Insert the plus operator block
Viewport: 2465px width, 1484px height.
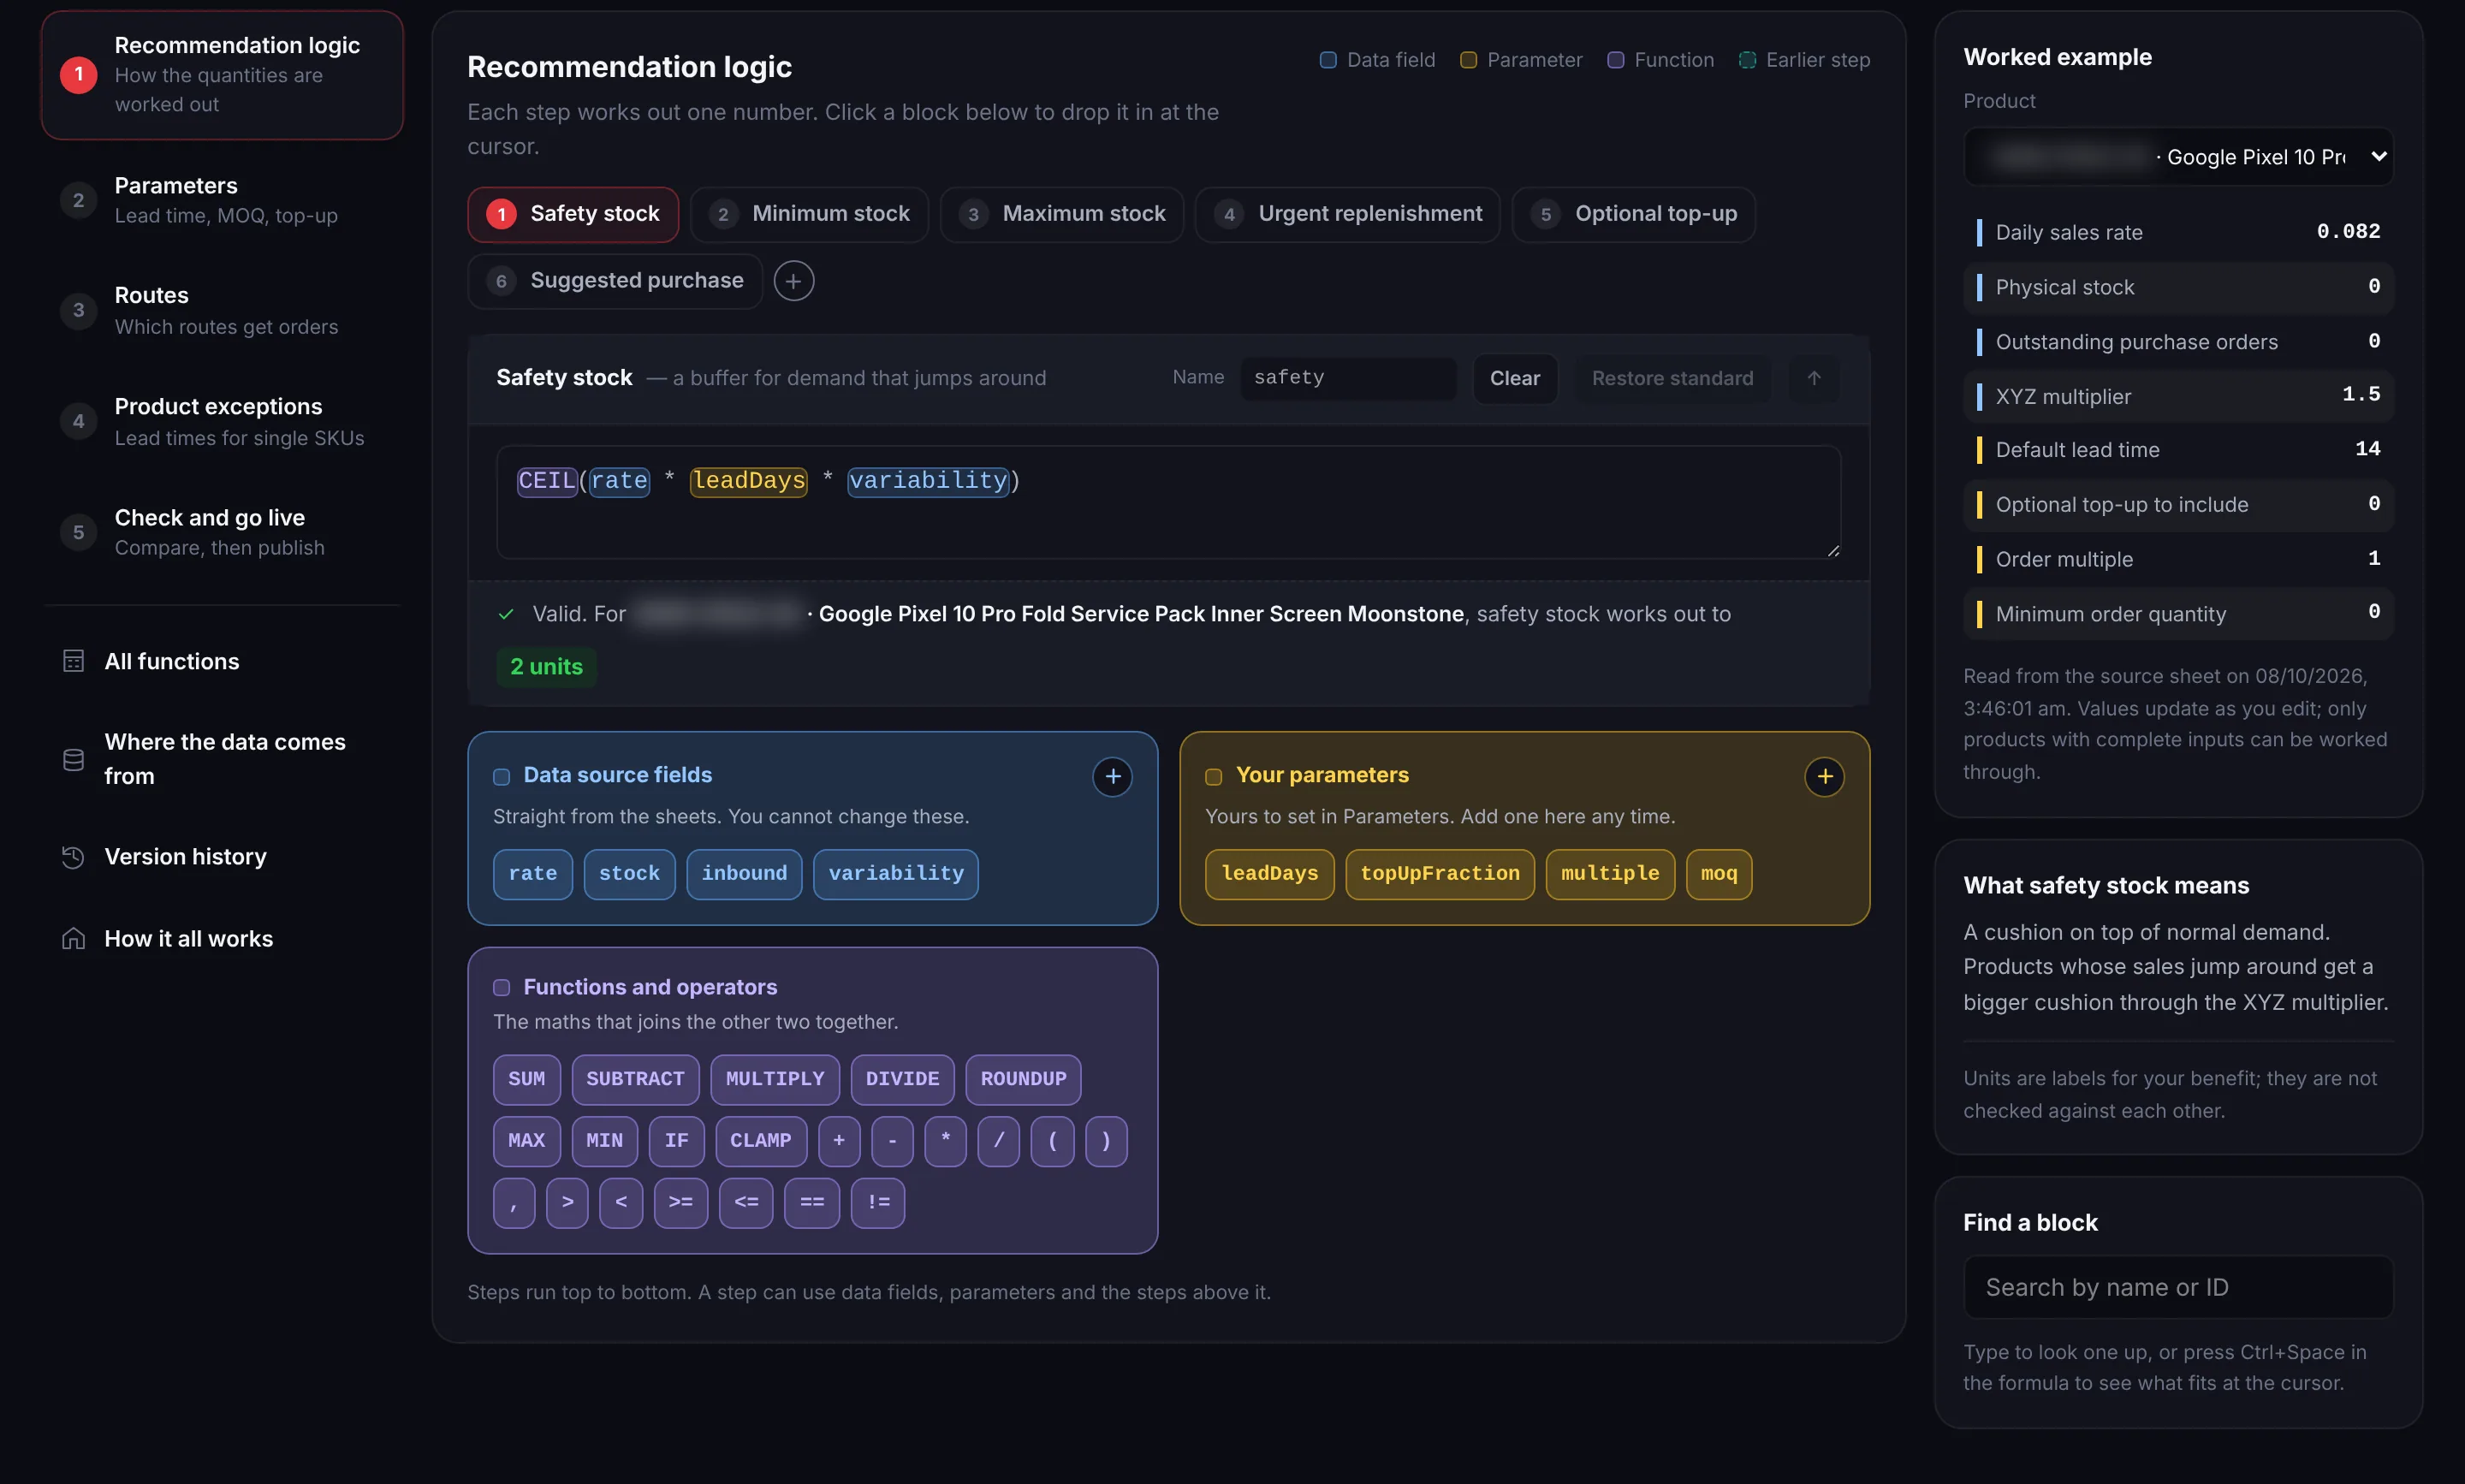(839, 1141)
